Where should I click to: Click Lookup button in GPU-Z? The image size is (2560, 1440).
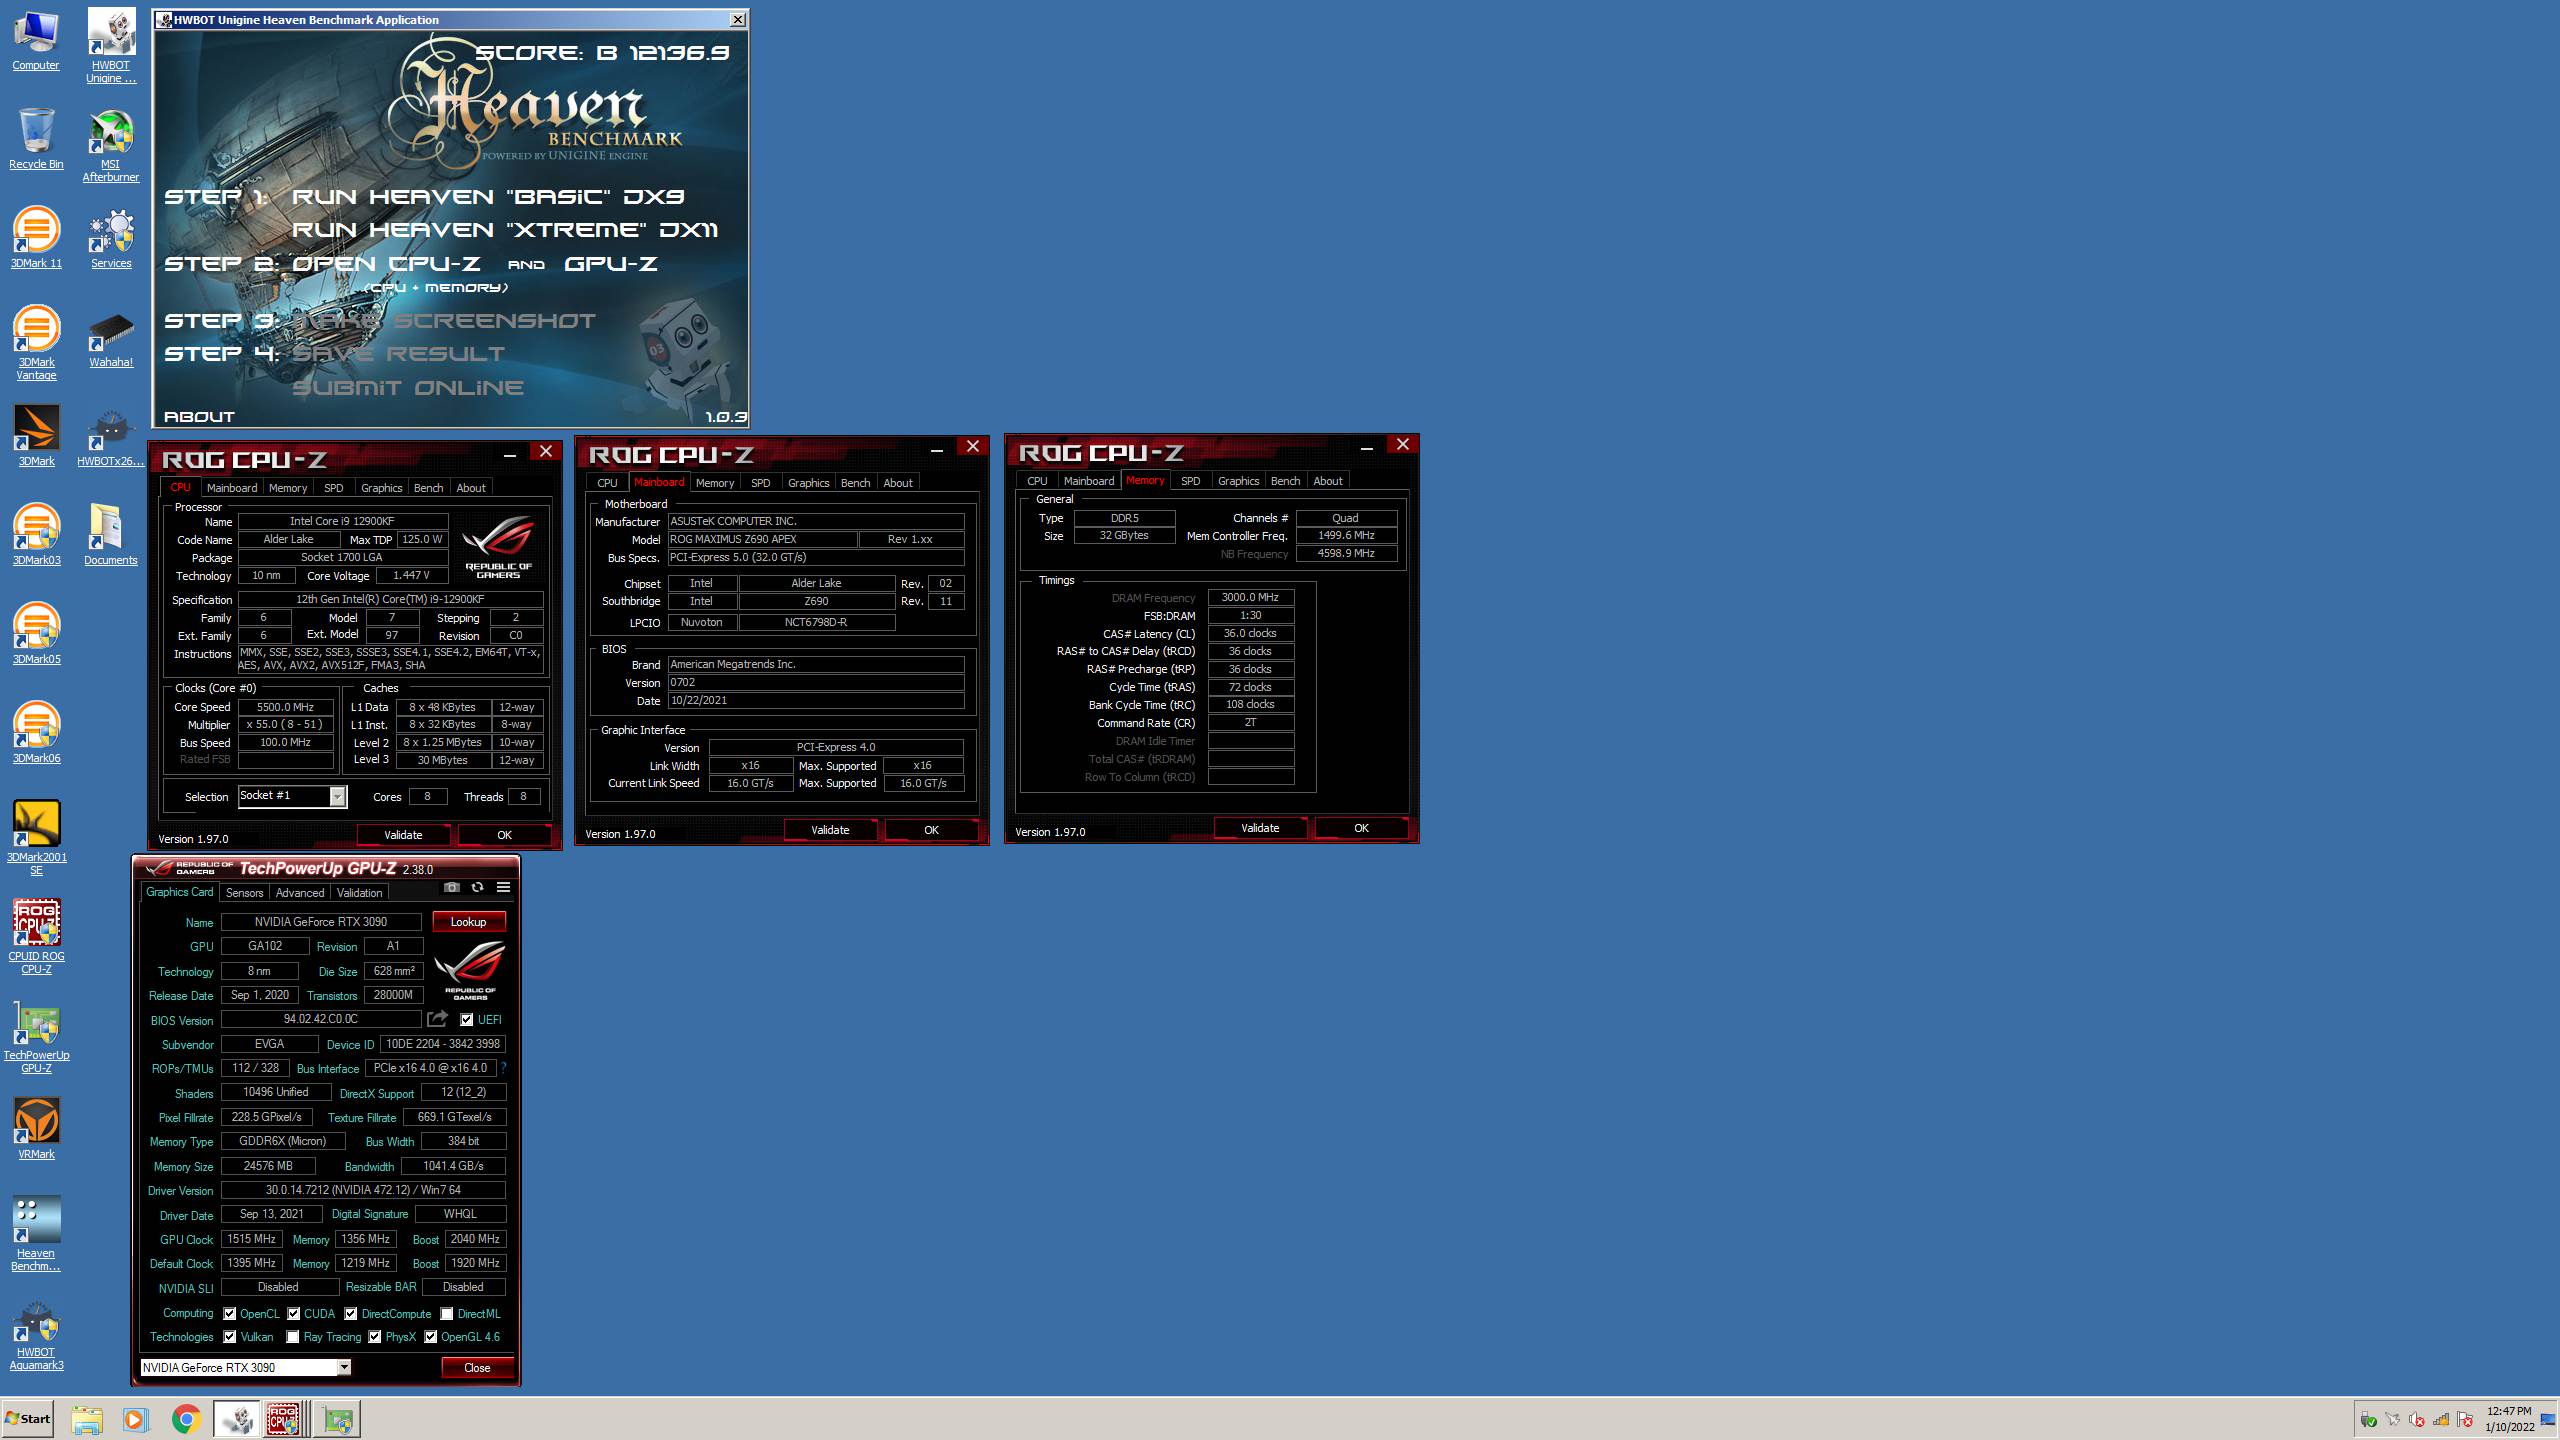click(468, 922)
